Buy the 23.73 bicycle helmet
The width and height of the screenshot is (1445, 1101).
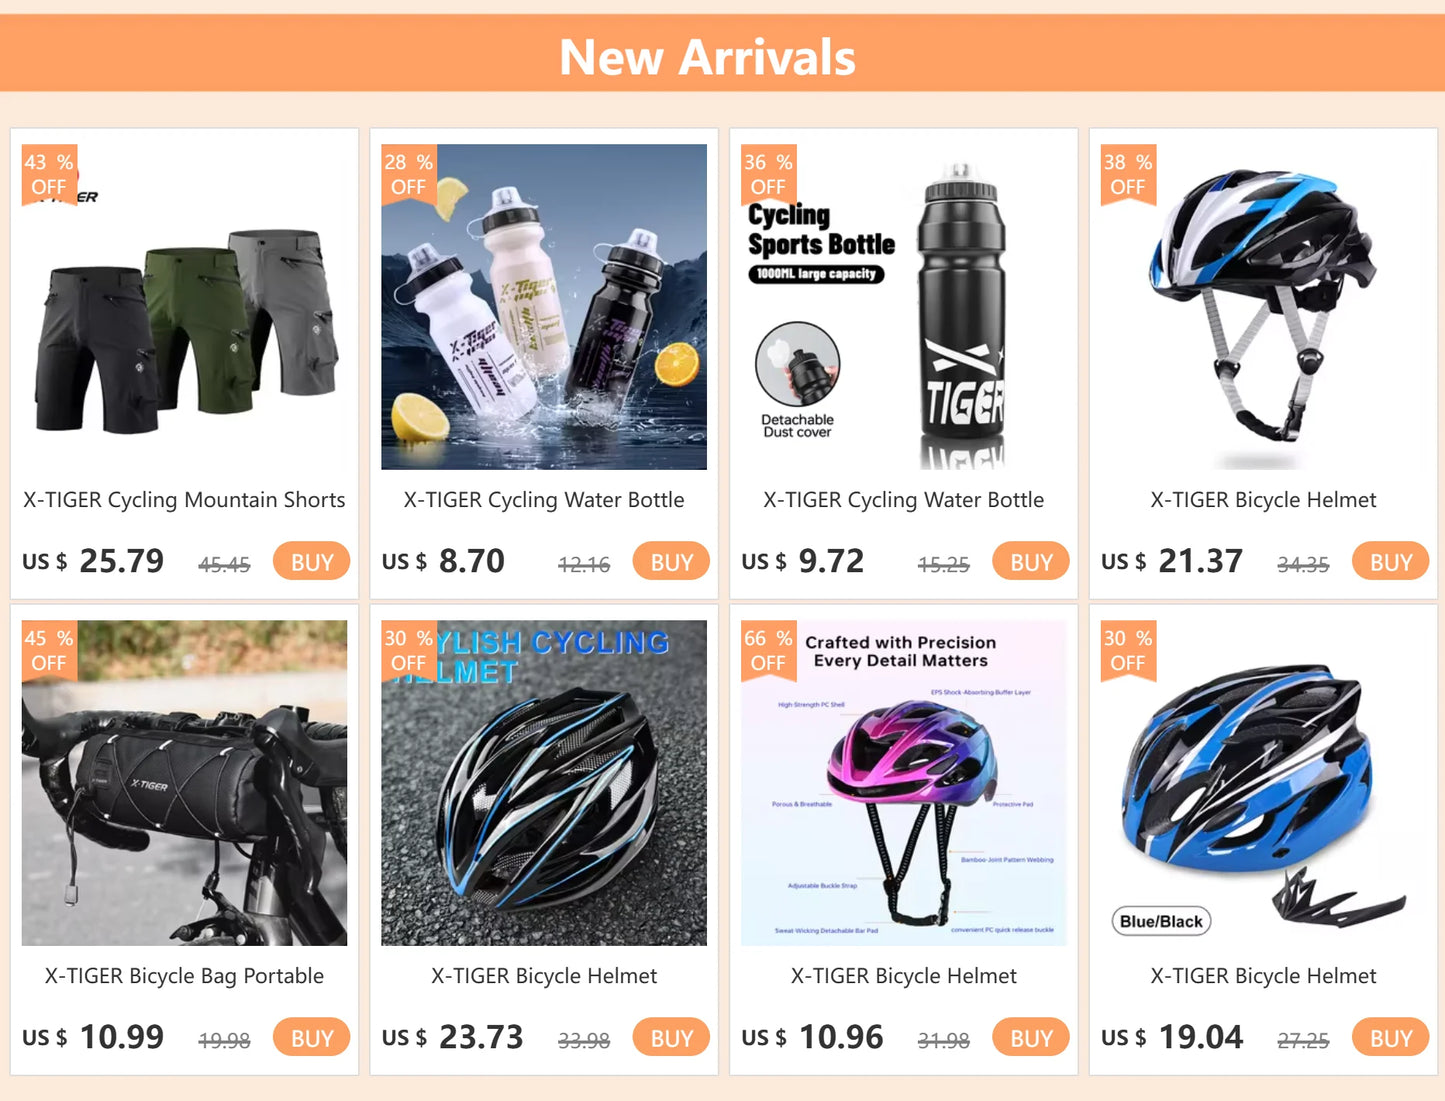671,1038
